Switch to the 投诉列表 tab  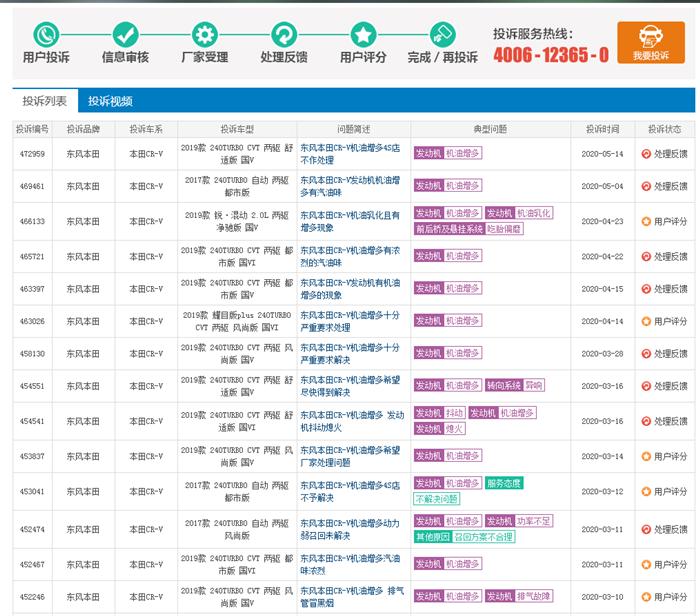pyautogui.click(x=45, y=101)
